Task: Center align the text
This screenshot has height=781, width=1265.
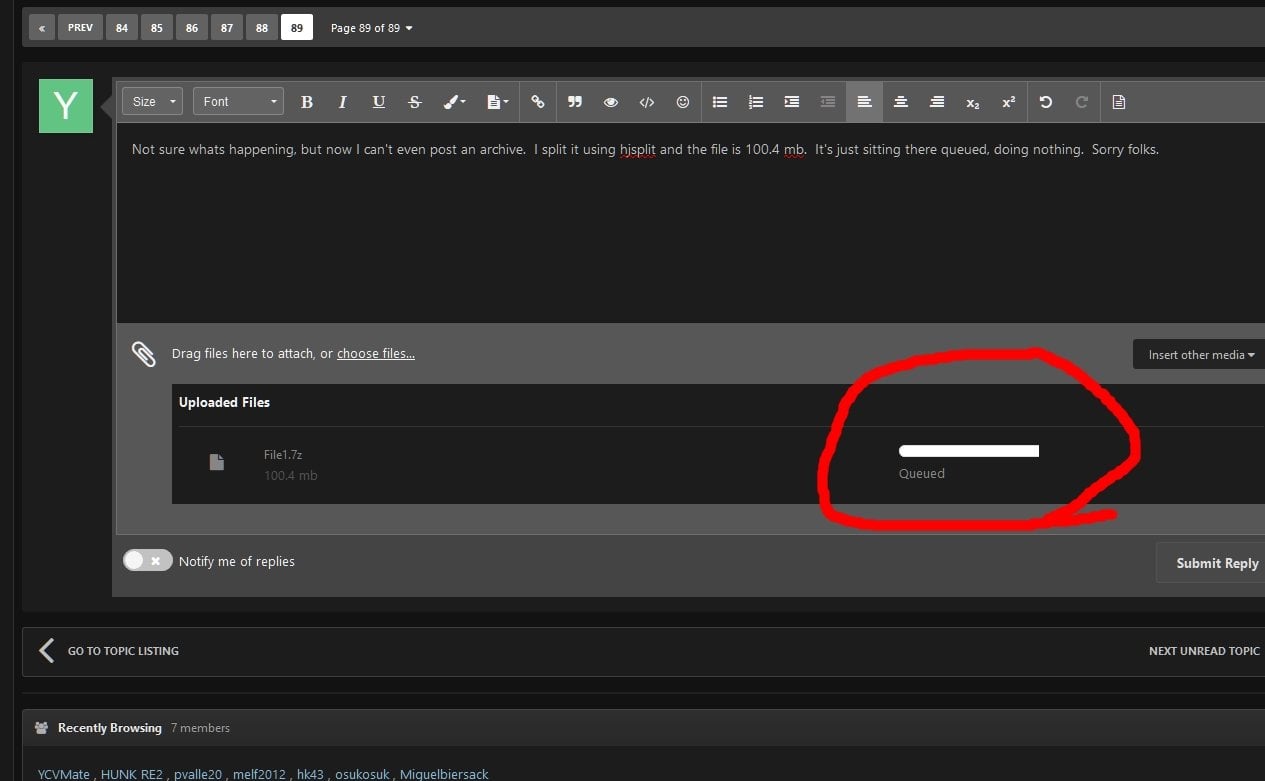Action: tap(901, 102)
